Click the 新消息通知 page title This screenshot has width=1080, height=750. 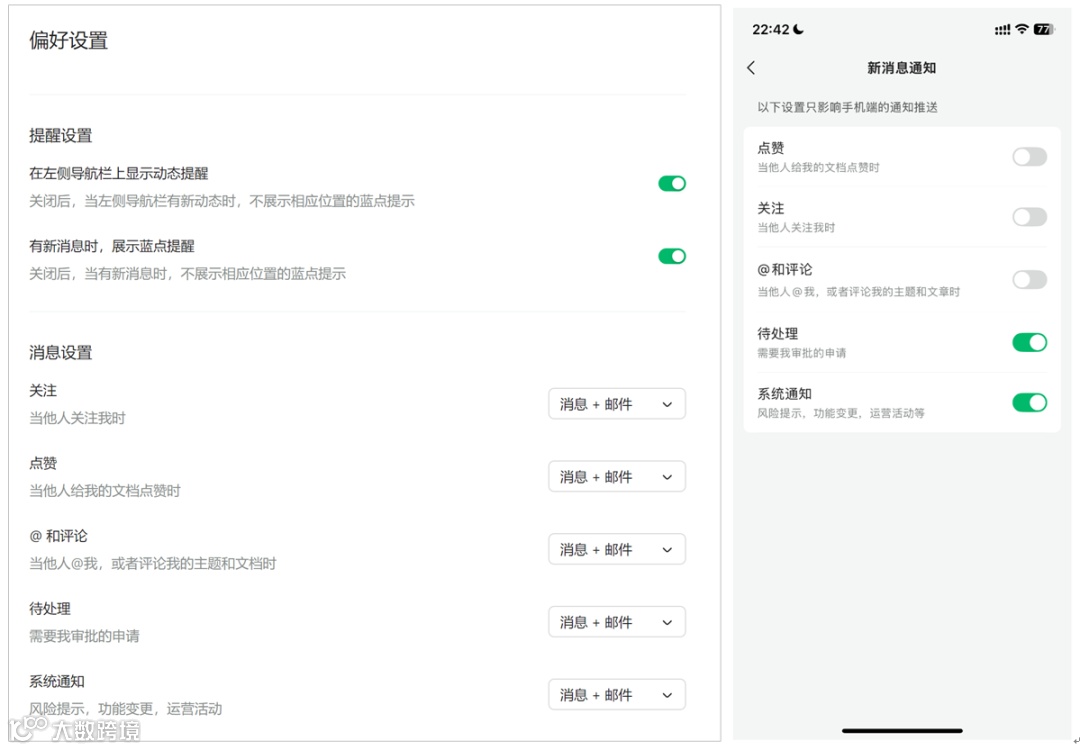(901, 68)
